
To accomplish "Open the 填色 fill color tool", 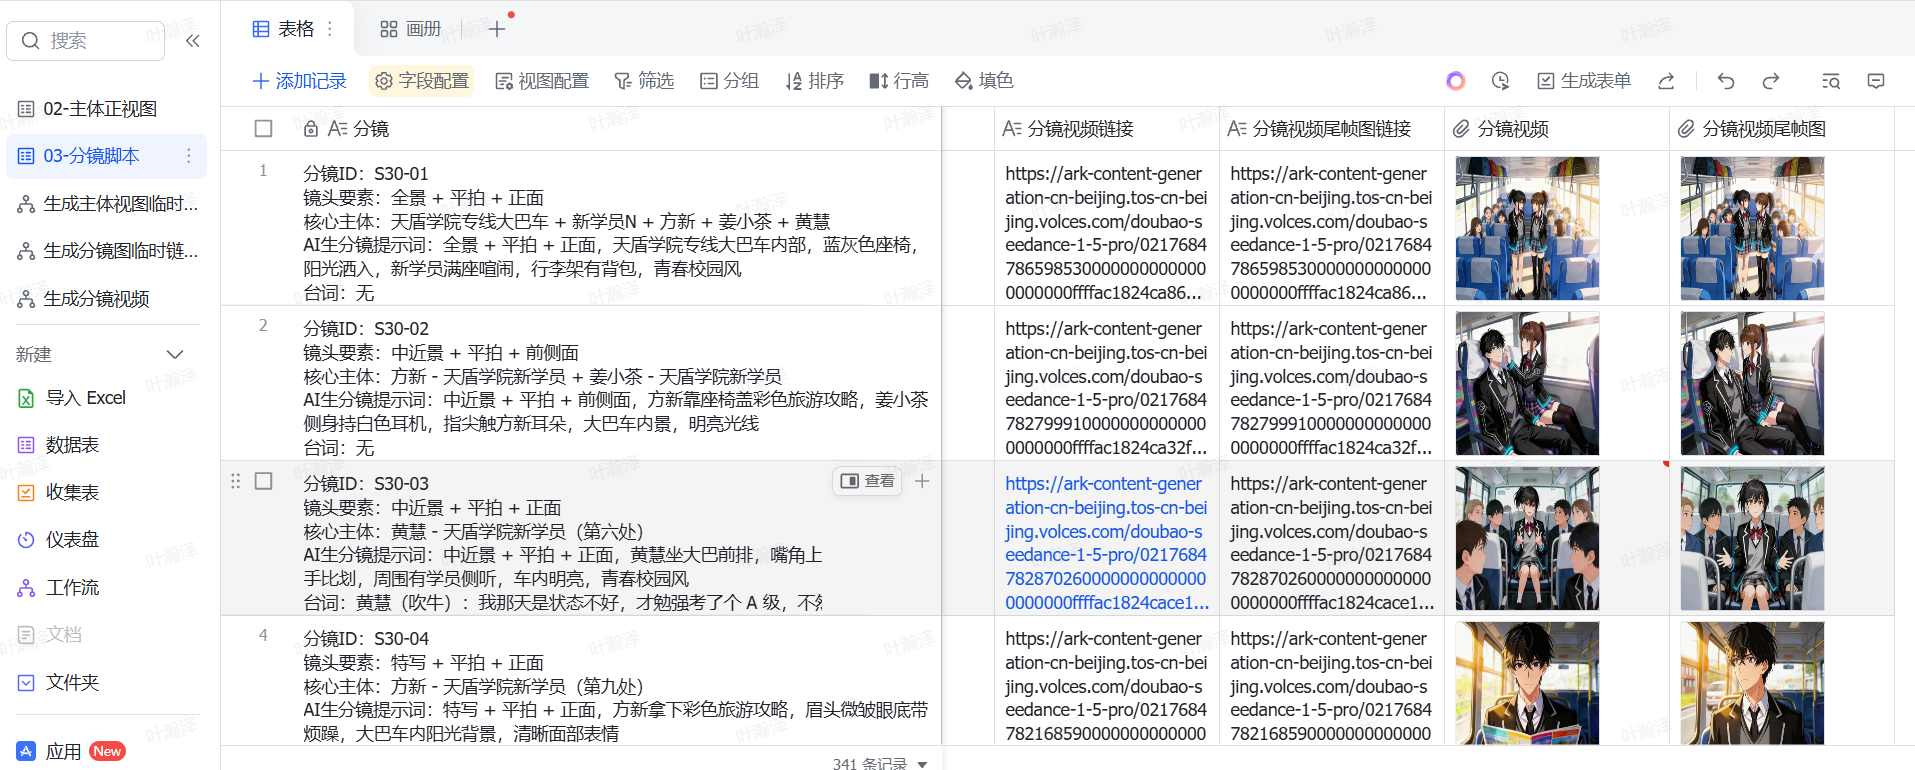I will coord(984,81).
